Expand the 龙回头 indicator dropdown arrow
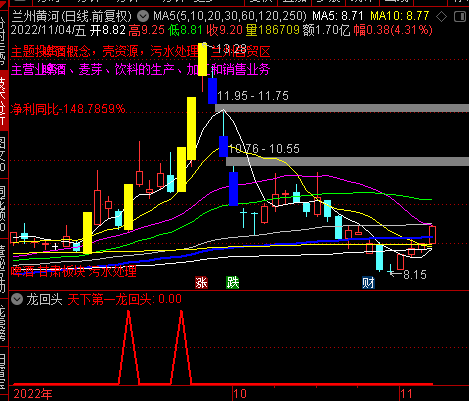The height and width of the screenshot is (401, 469). (17, 299)
